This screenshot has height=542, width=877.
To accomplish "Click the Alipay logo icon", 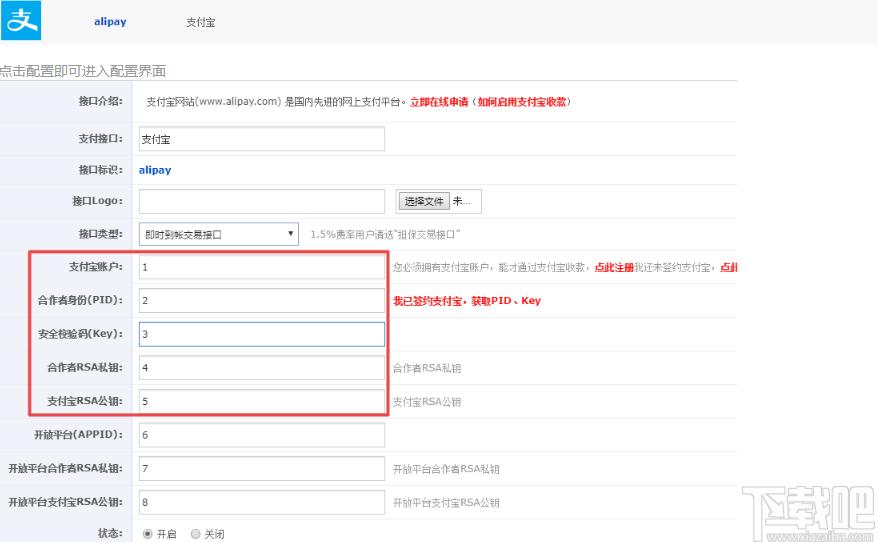I will pos(21,20).
